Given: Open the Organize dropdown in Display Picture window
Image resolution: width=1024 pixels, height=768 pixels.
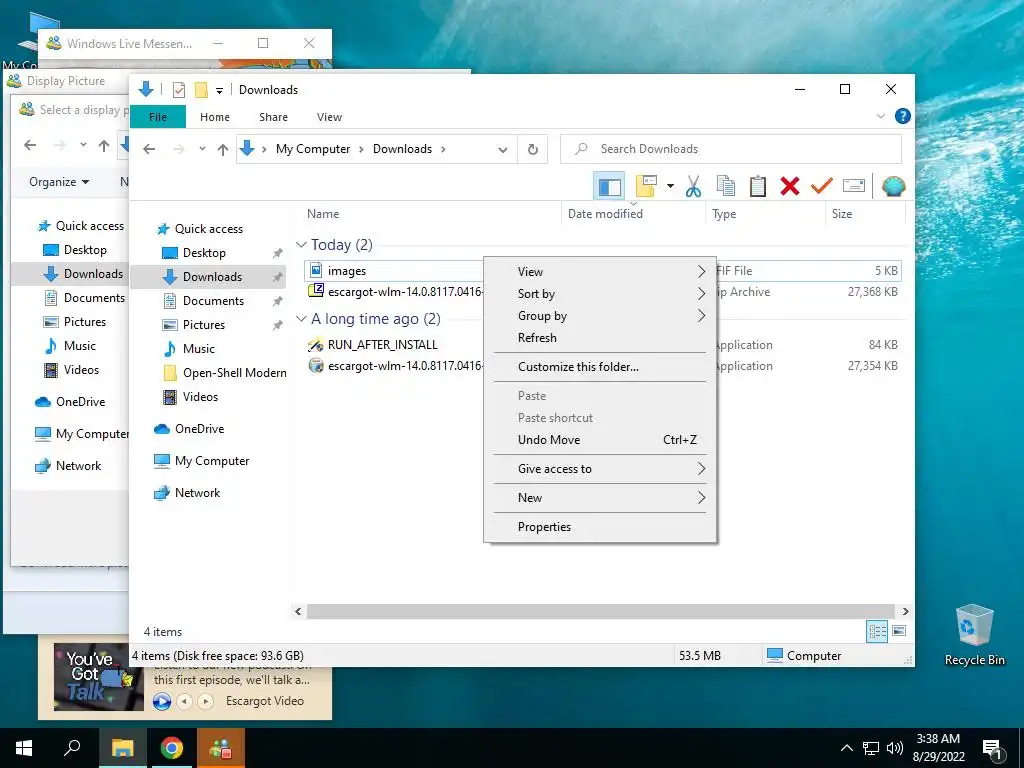Looking at the screenshot, I should click(x=59, y=182).
